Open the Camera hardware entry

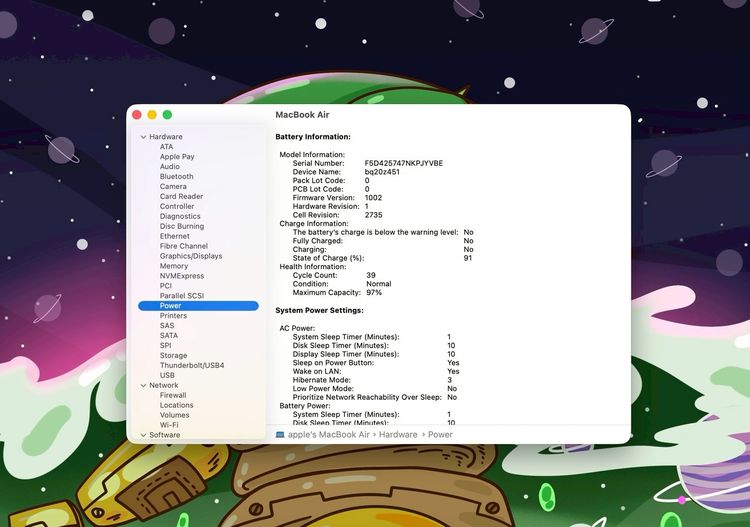coord(173,187)
